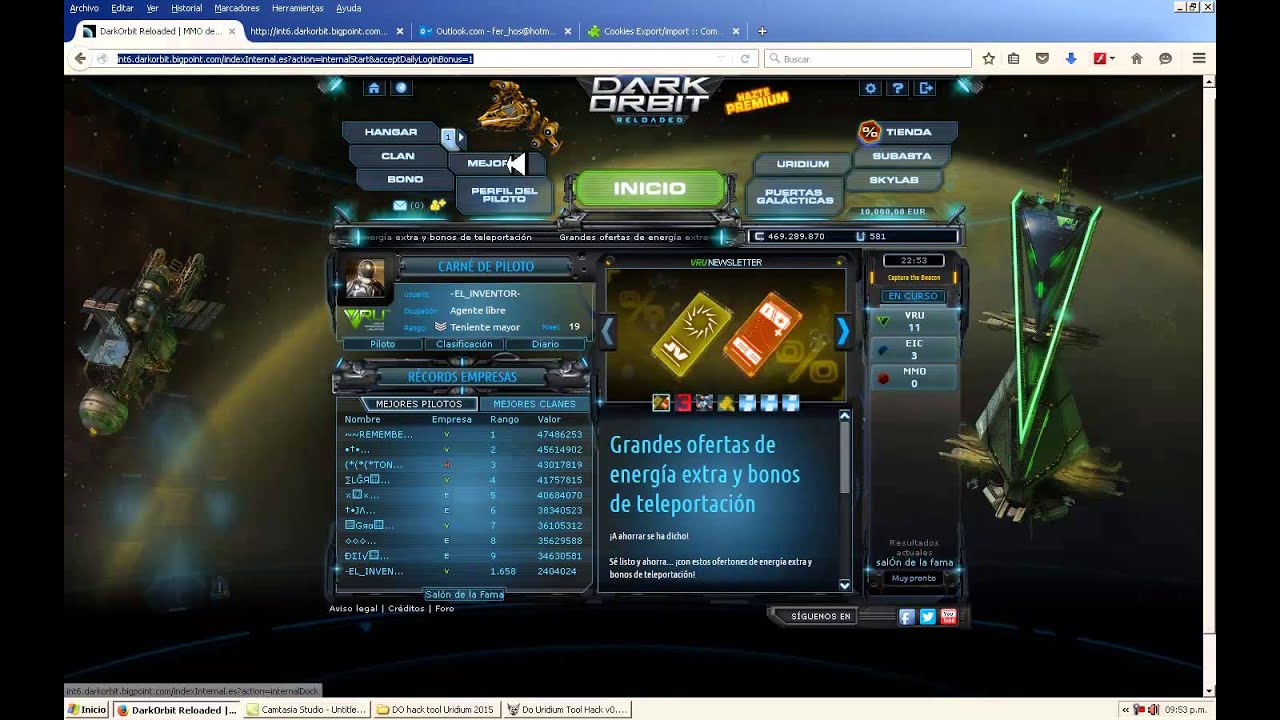Click the browser address bar URL
The image size is (1280, 720).
pyautogui.click(x=295, y=59)
